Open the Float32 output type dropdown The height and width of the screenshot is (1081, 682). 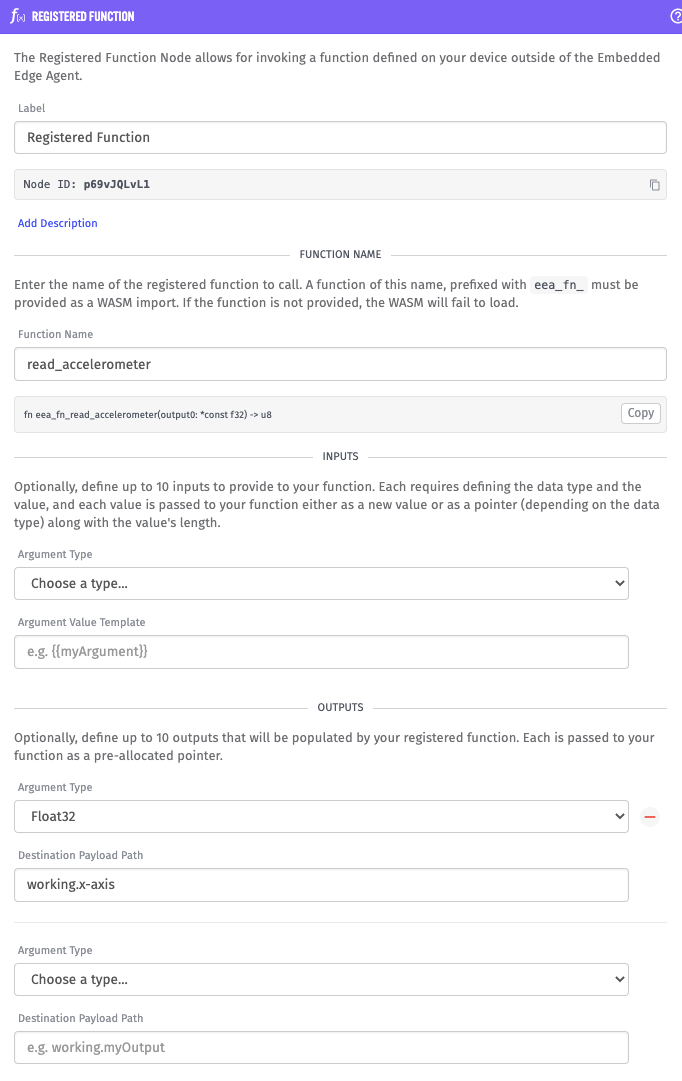(321, 816)
